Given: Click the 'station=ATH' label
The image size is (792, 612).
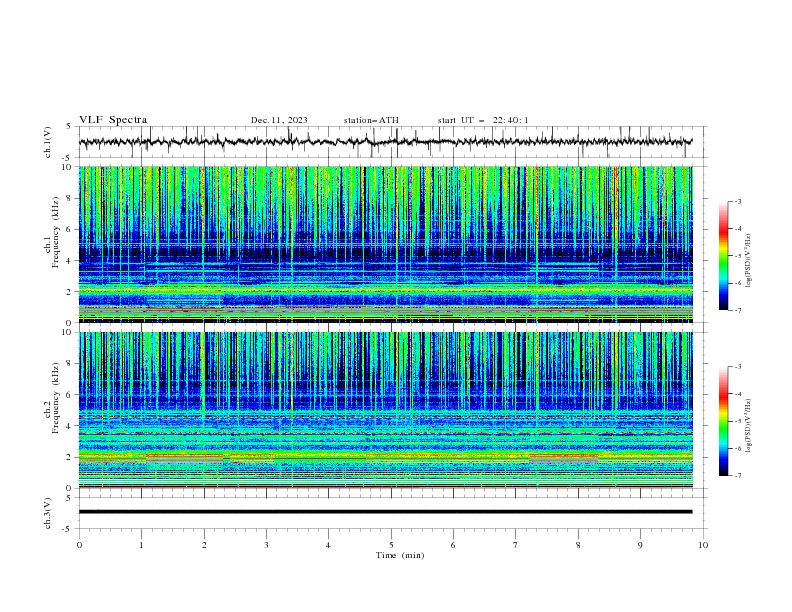Looking at the screenshot, I should (371, 120).
